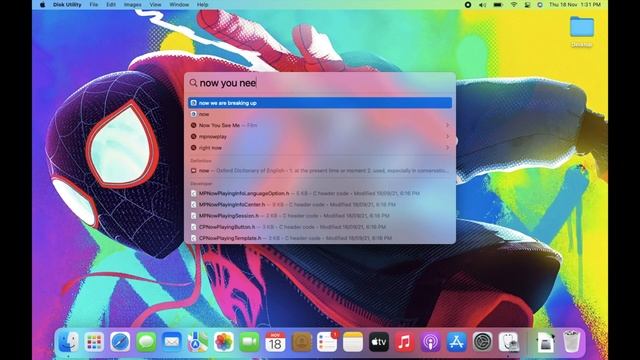Select the 'right now' search suggestion
This screenshot has height=360, width=640.
[x=320, y=148]
